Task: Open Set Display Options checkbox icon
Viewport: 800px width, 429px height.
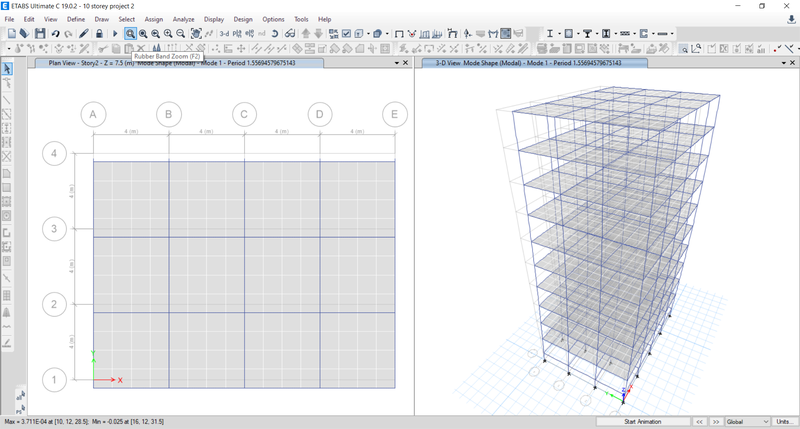Action: click(346, 34)
